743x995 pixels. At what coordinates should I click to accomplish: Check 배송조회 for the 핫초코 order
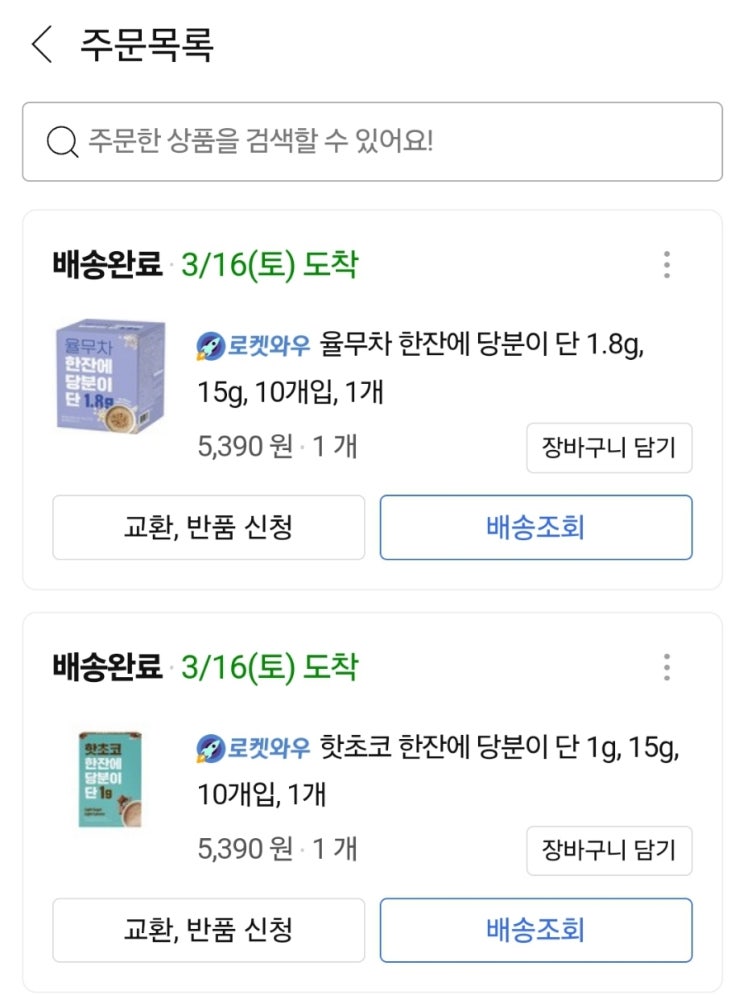coord(536,930)
